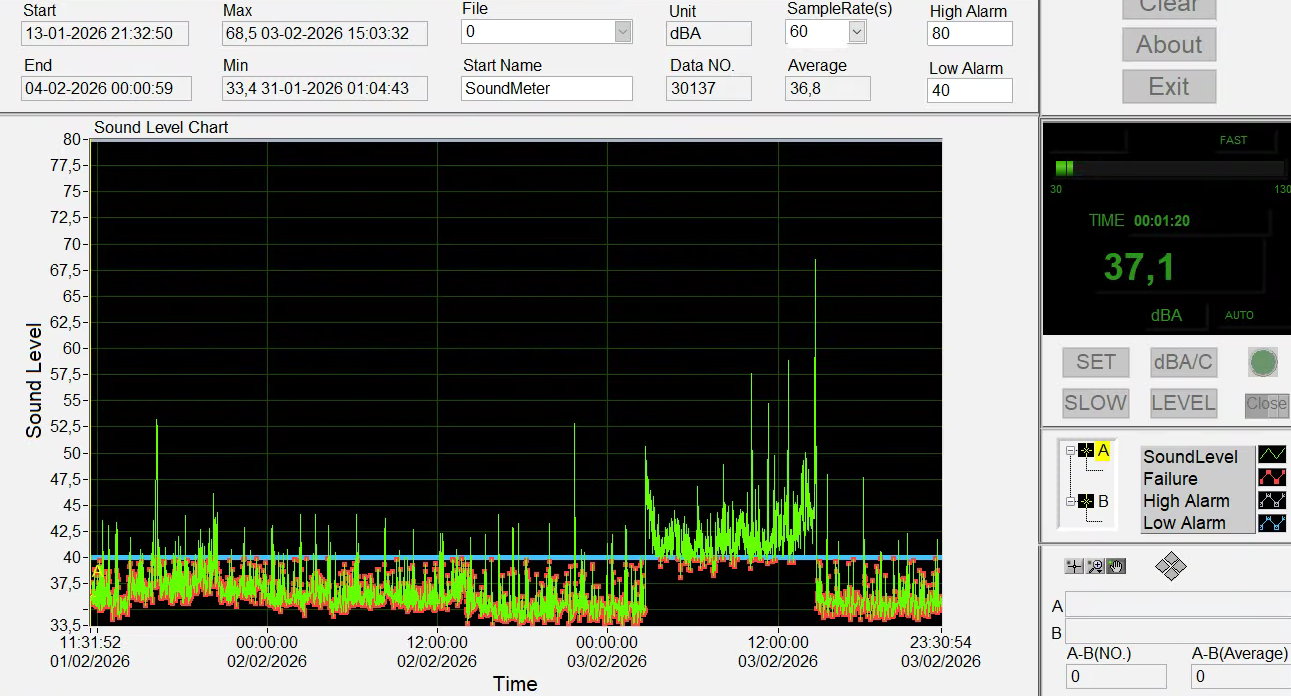Viewport: 1291px width, 696px height.
Task: Switch weighting with dBA/C button
Action: coord(1183,362)
